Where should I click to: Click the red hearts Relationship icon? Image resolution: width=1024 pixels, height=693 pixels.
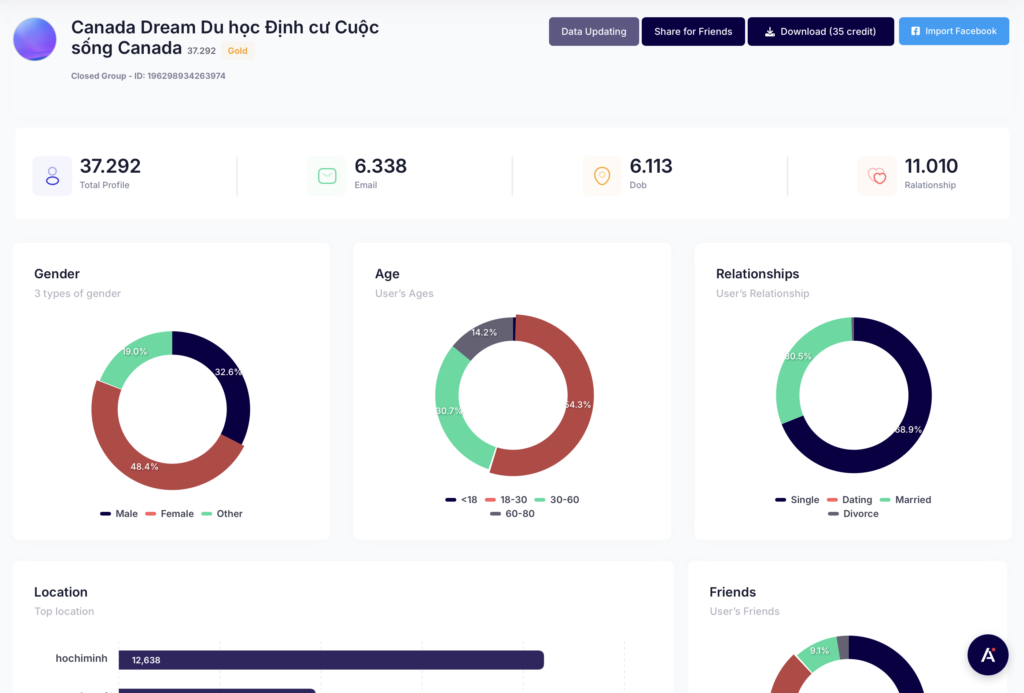click(877, 176)
